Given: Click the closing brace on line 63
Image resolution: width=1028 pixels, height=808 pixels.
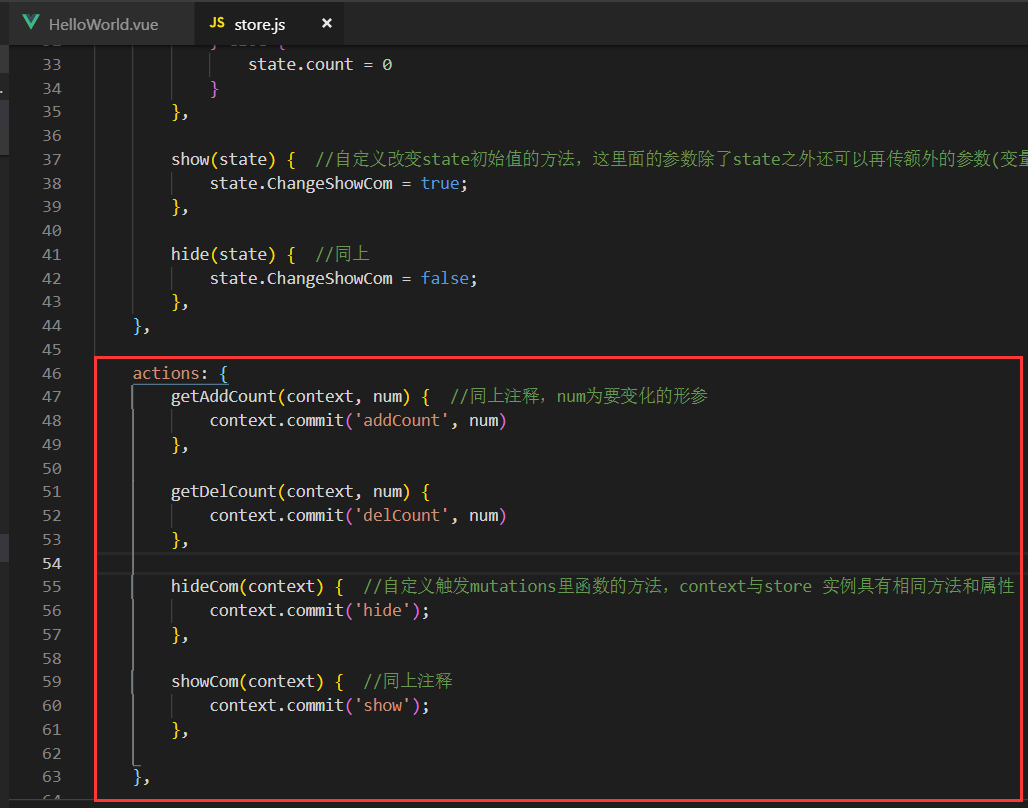Looking at the screenshot, I should (137, 777).
